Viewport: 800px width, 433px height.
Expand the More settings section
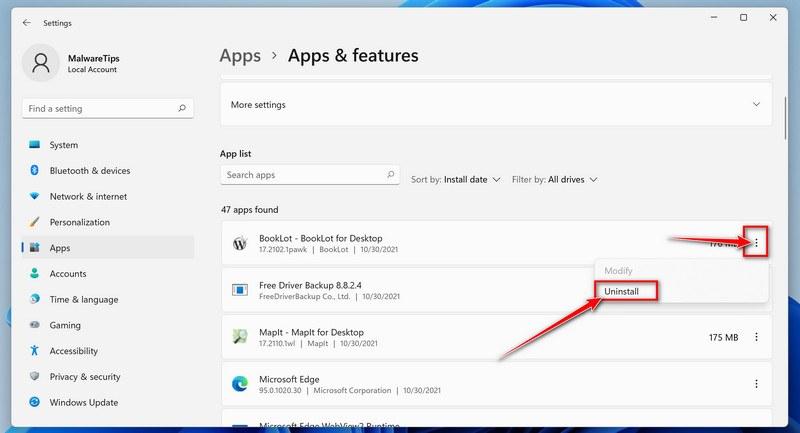496,105
